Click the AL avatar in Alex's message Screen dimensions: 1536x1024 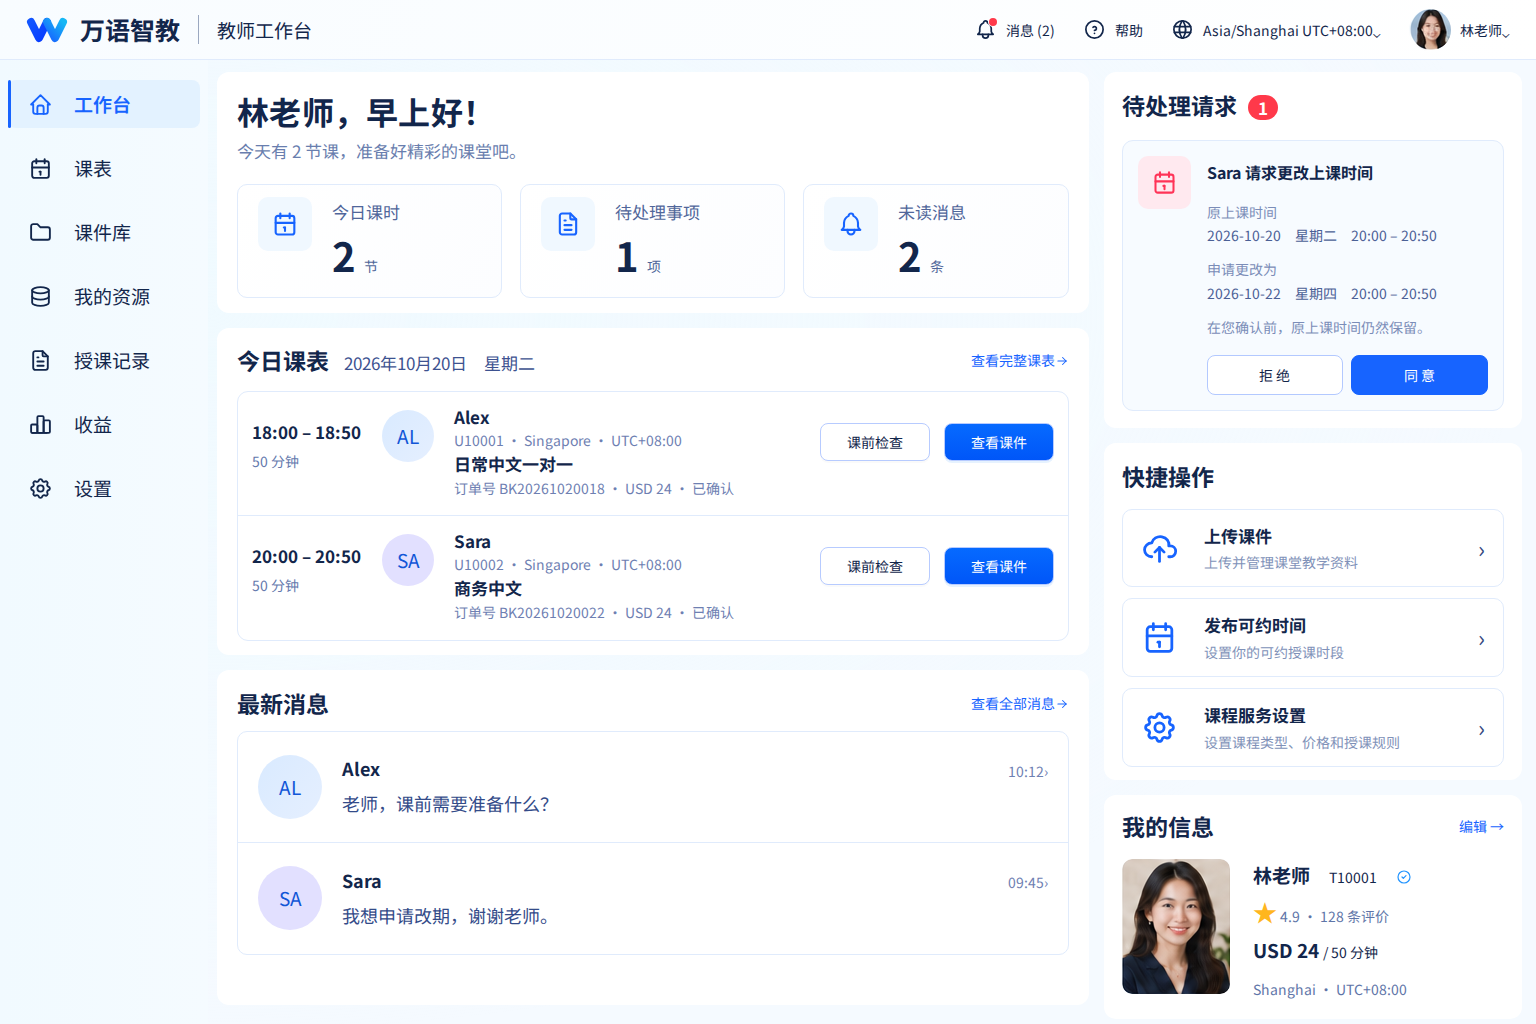(x=290, y=787)
